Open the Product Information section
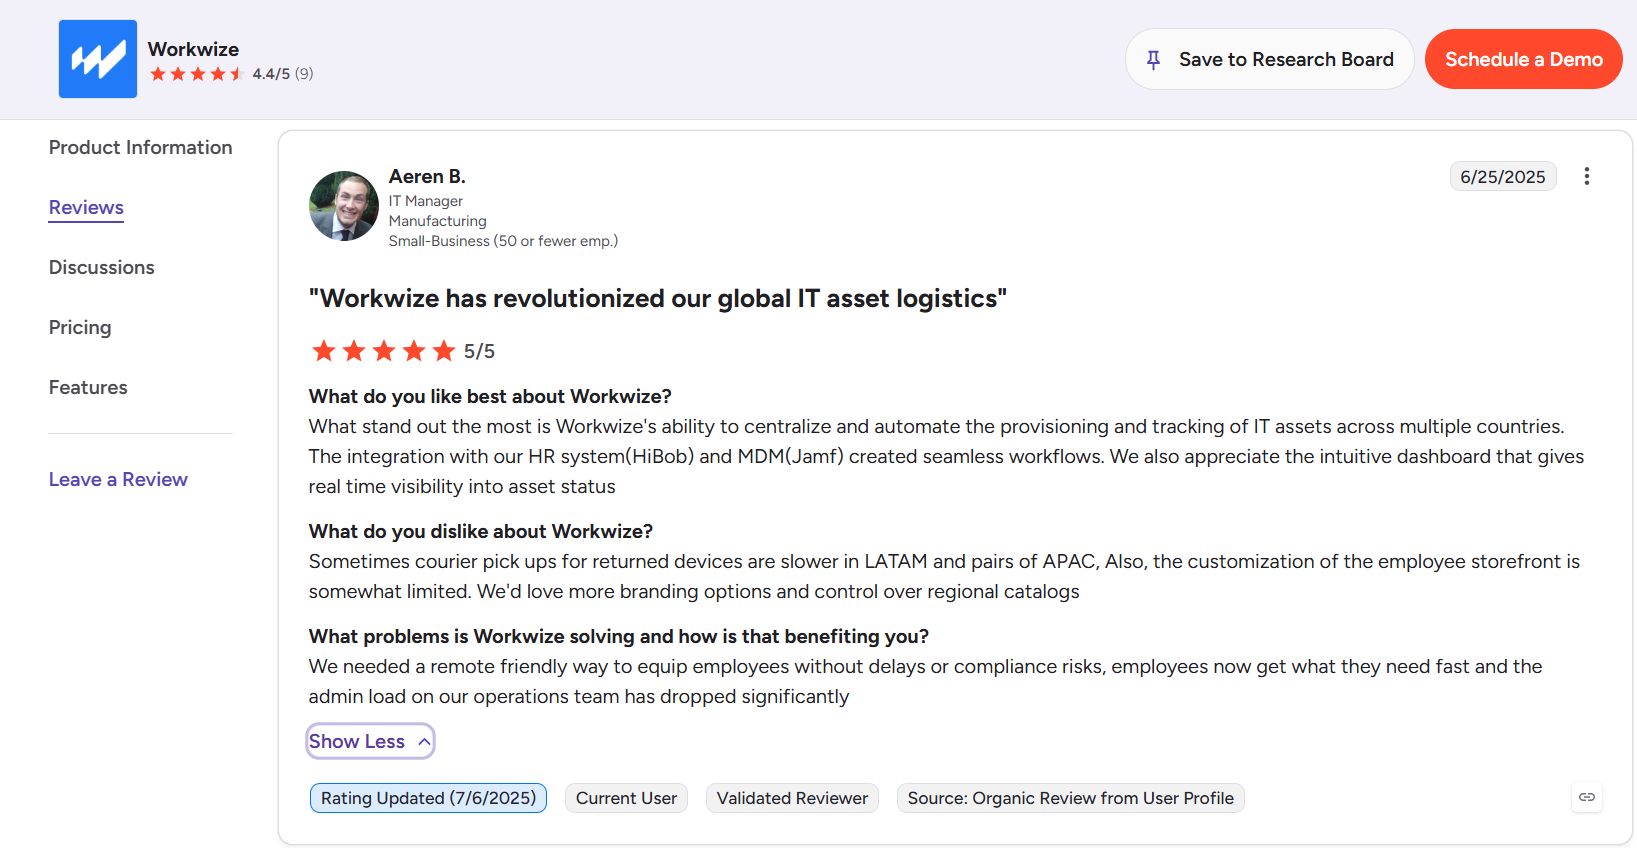This screenshot has height=848, width=1637. pos(140,147)
